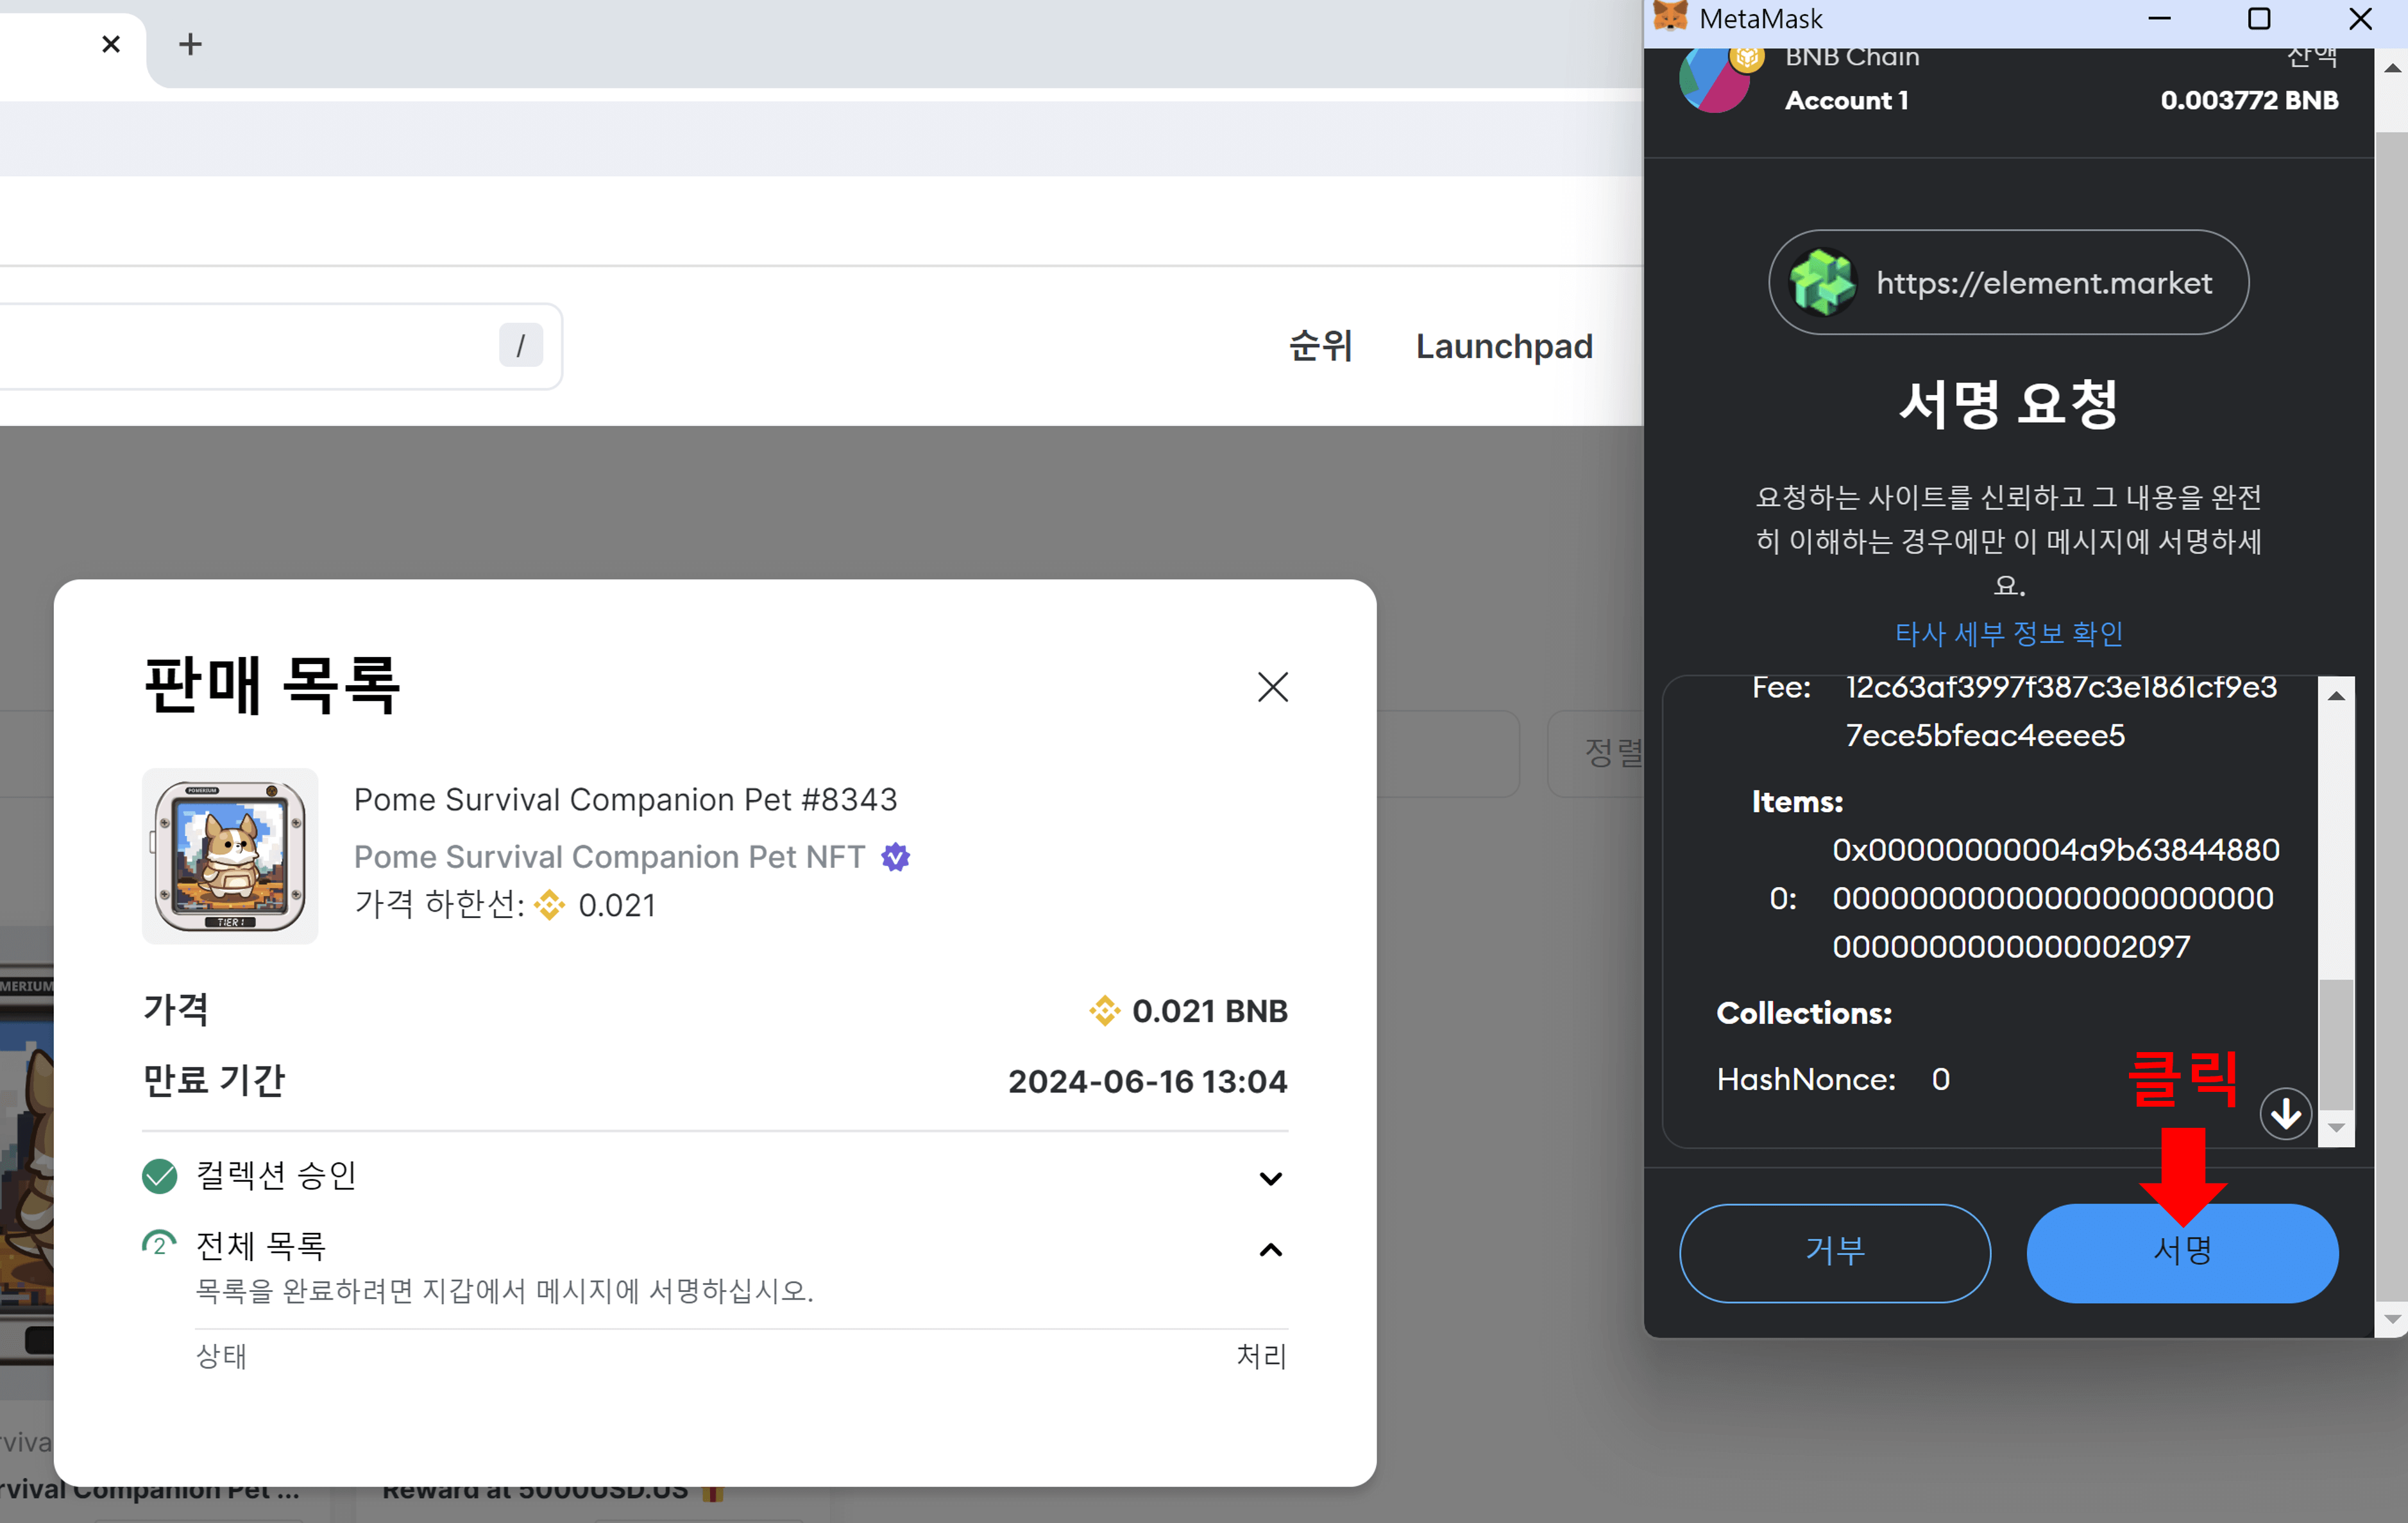Click the diamond icon beside 가격 하한선

[x=549, y=905]
